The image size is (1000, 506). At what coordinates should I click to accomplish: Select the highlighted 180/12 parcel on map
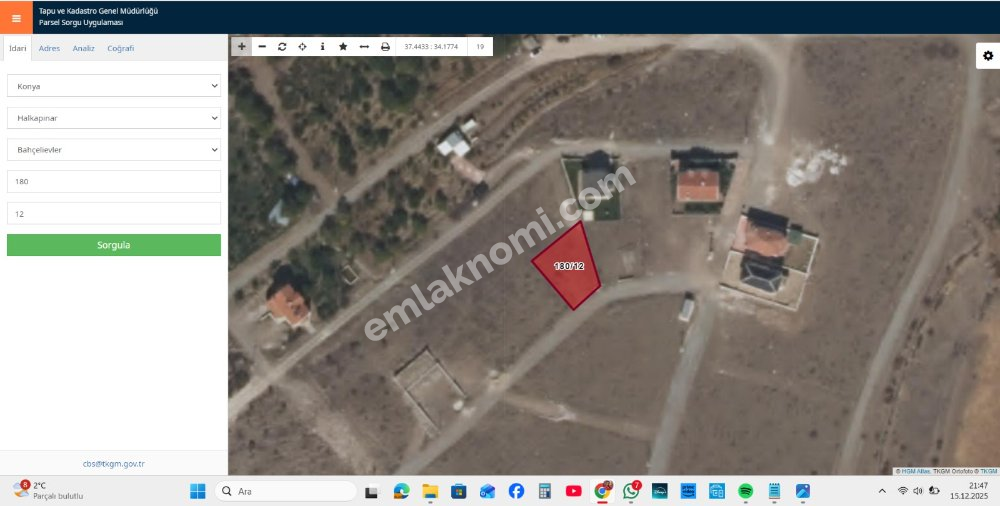[x=567, y=268]
